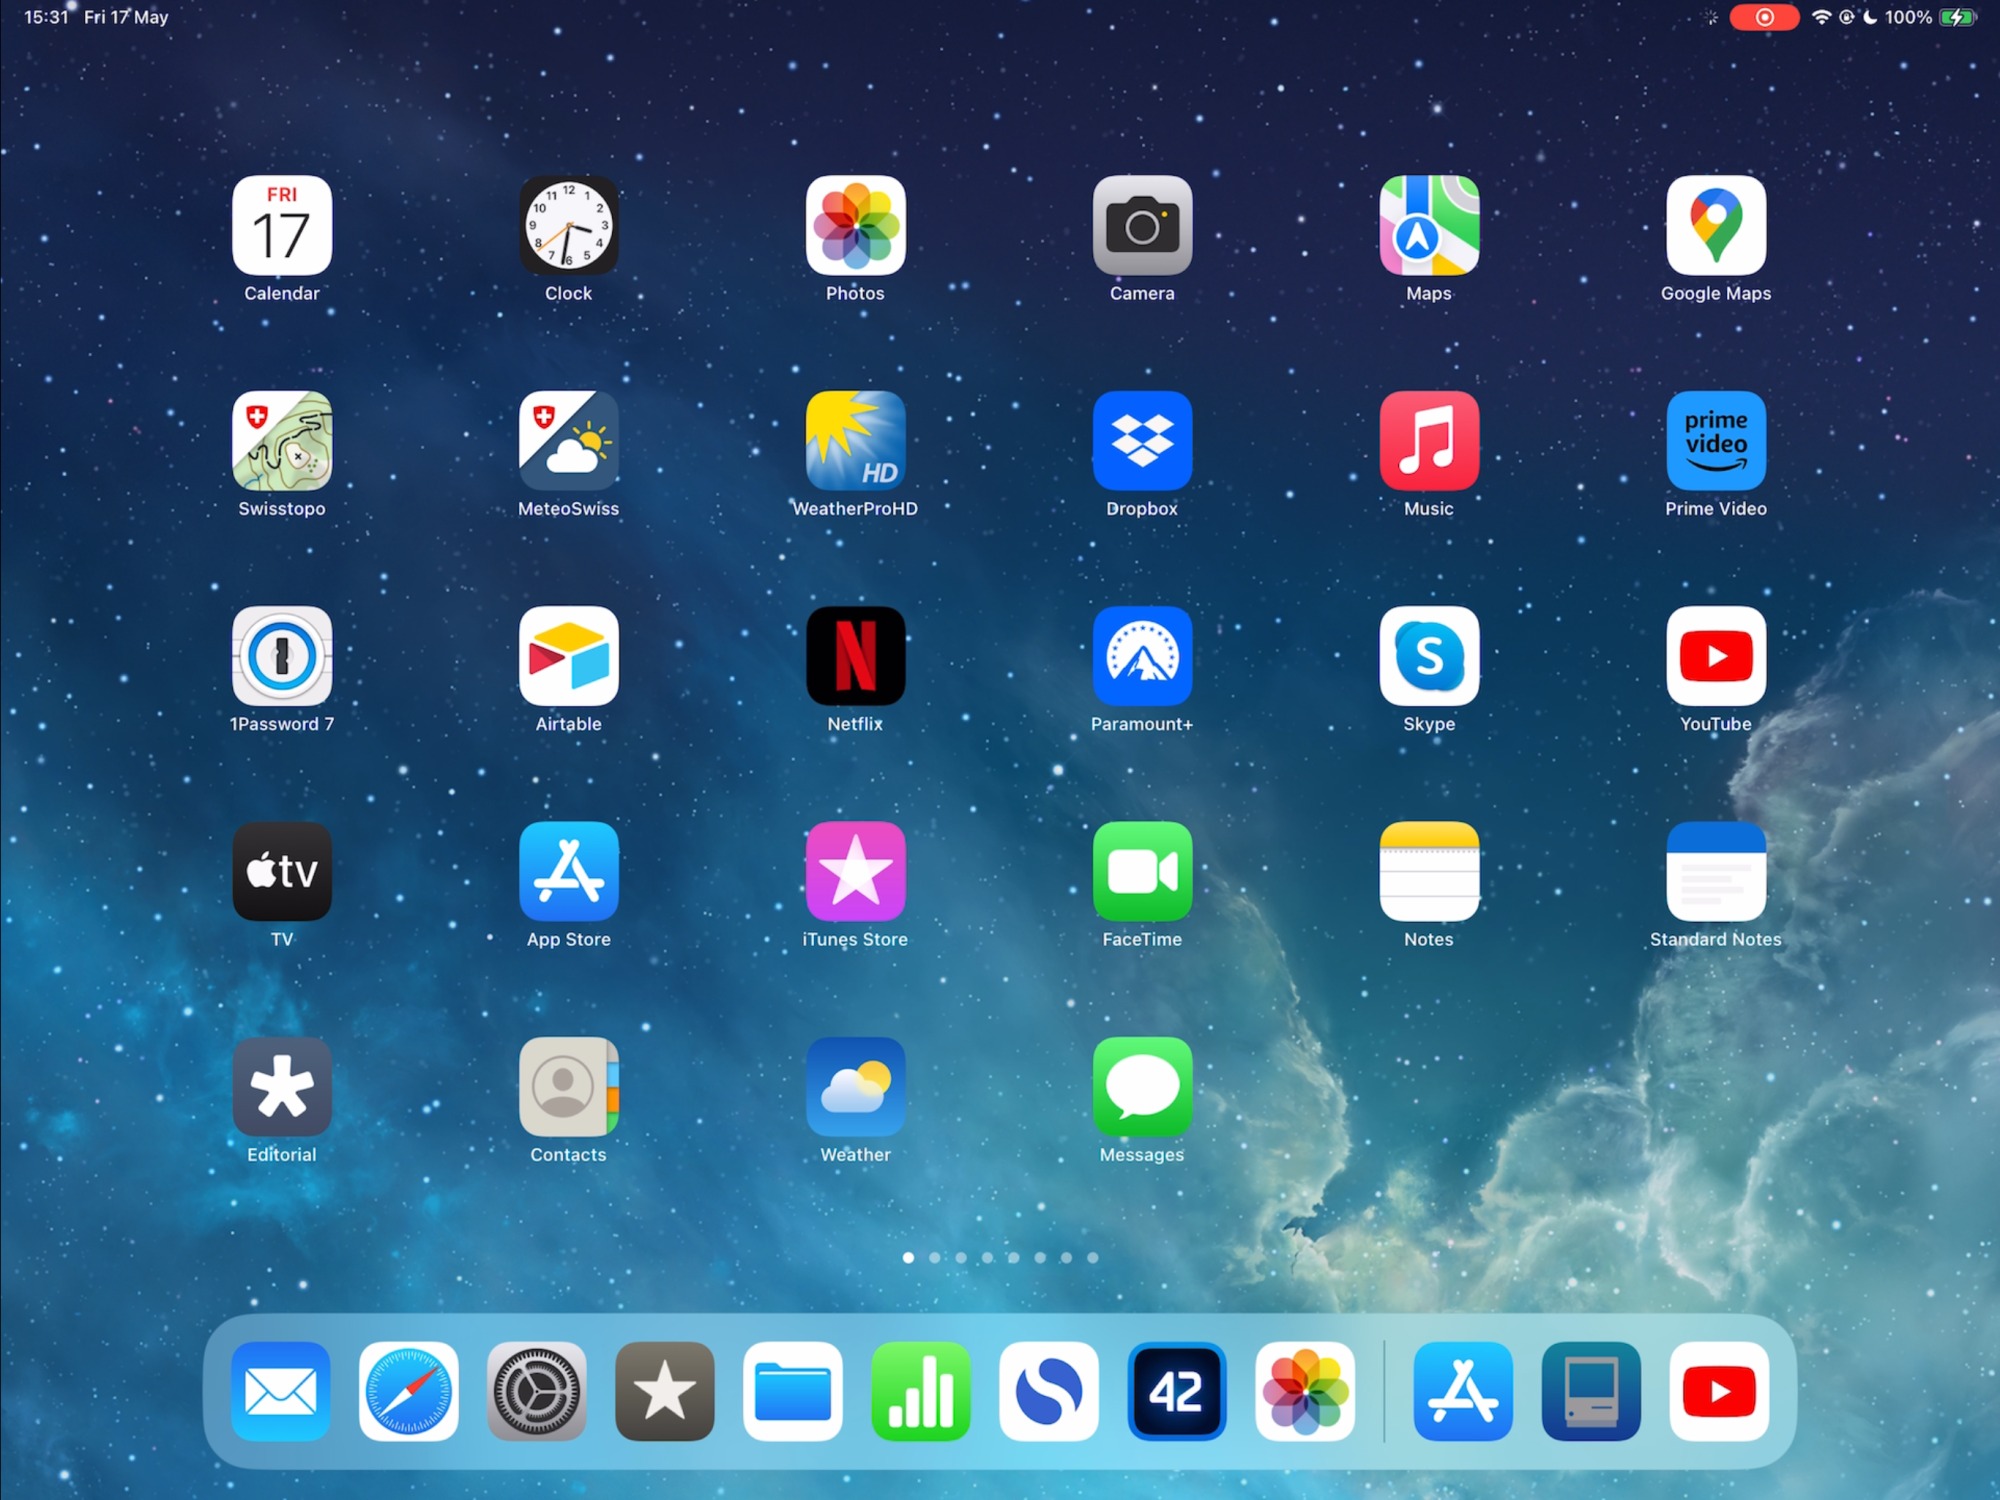Open the Swisstopo app
The image size is (2000, 1500).
[x=282, y=441]
